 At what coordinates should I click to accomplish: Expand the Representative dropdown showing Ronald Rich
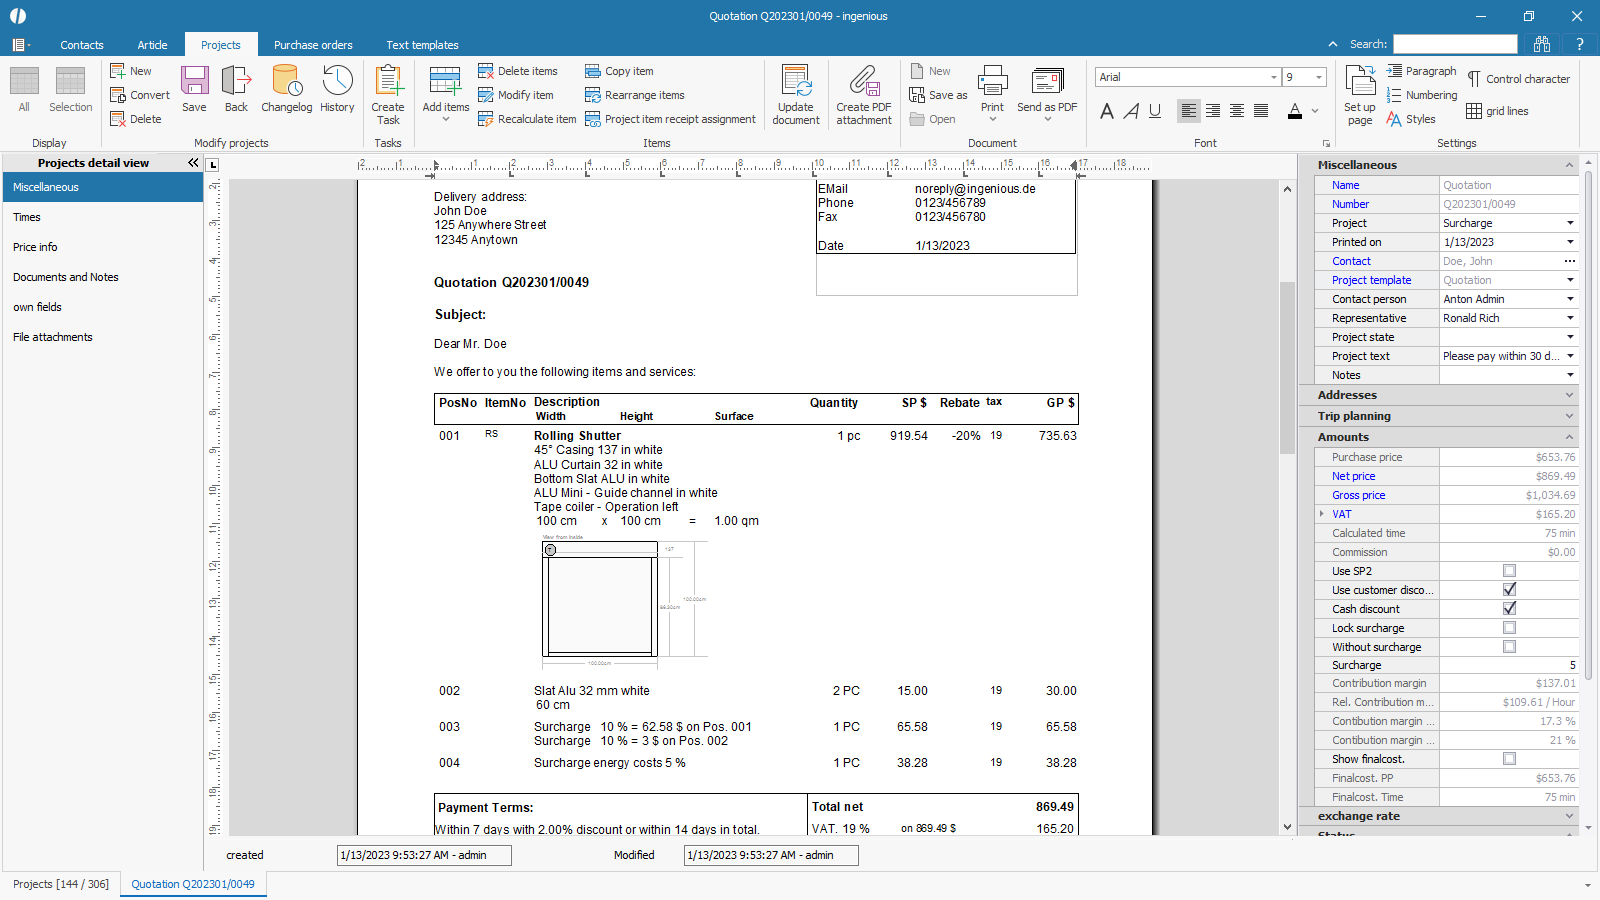(1569, 318)
